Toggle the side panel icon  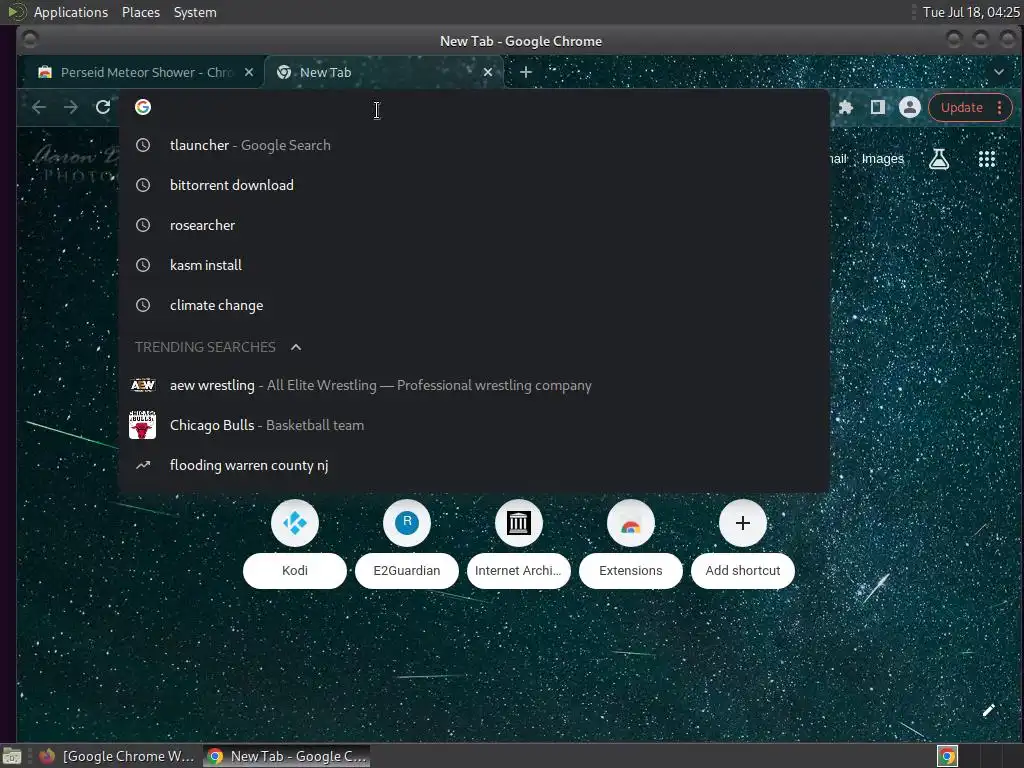[878, 107]
